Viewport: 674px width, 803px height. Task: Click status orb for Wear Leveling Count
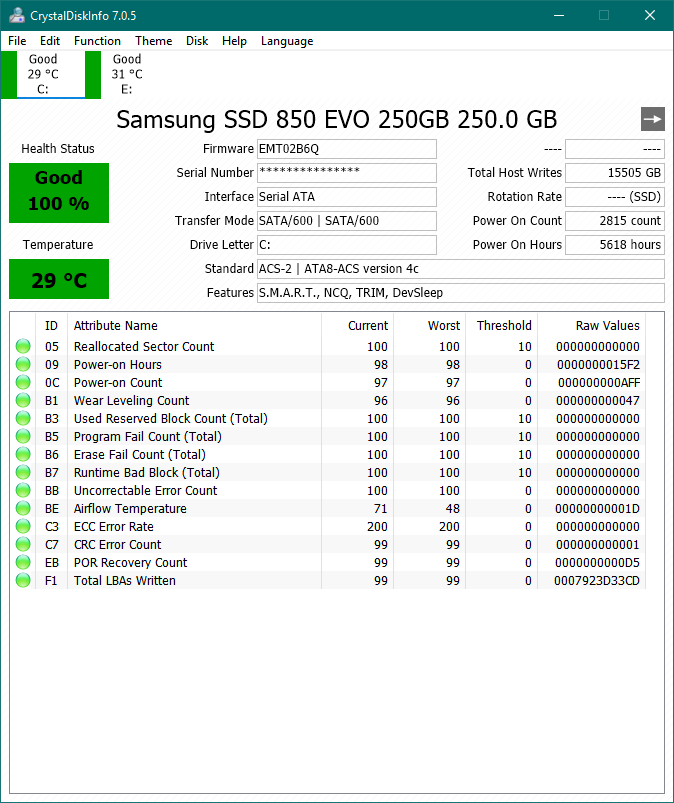(23, 400)
